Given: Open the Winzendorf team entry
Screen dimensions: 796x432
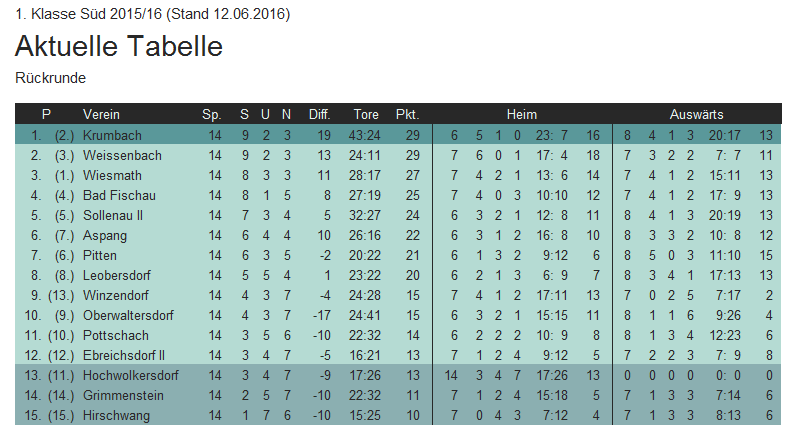Looking at the screenshot, I should [117, 295].
